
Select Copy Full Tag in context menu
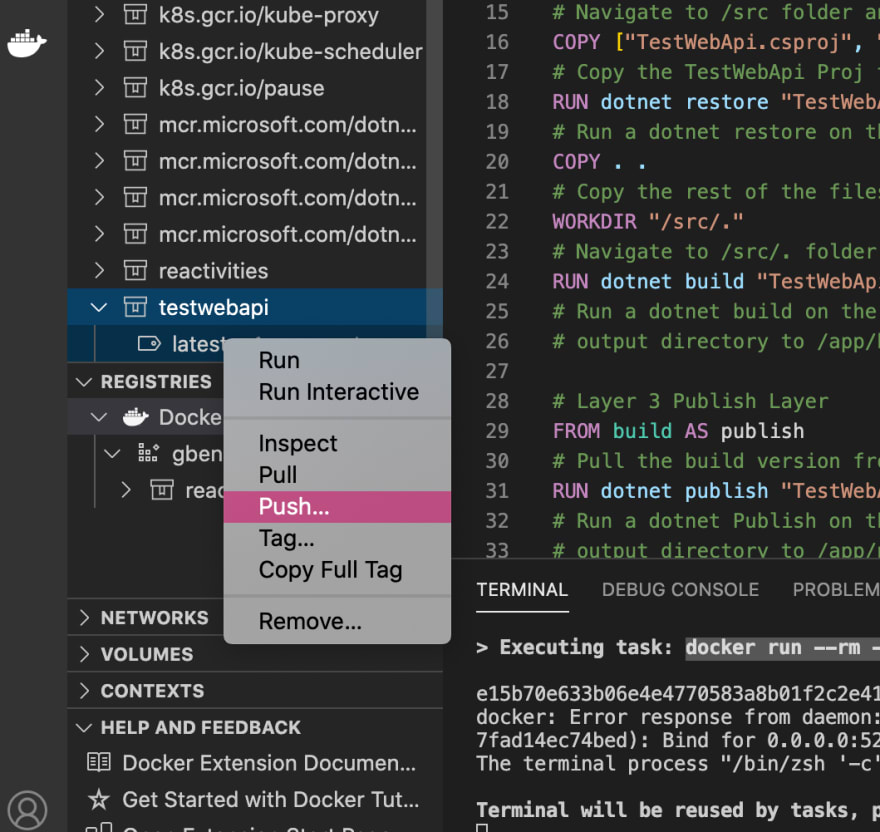point(337,570)
